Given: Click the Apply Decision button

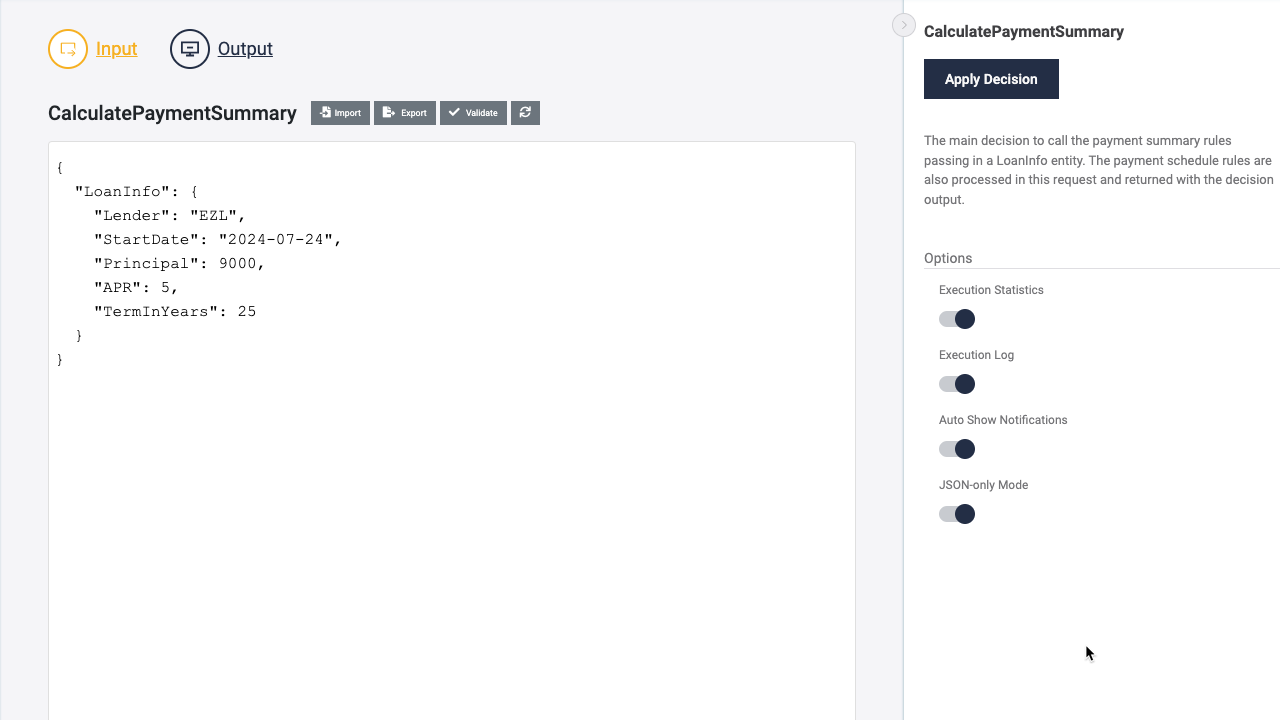Looking at the screenshot, I should (991, 78).
